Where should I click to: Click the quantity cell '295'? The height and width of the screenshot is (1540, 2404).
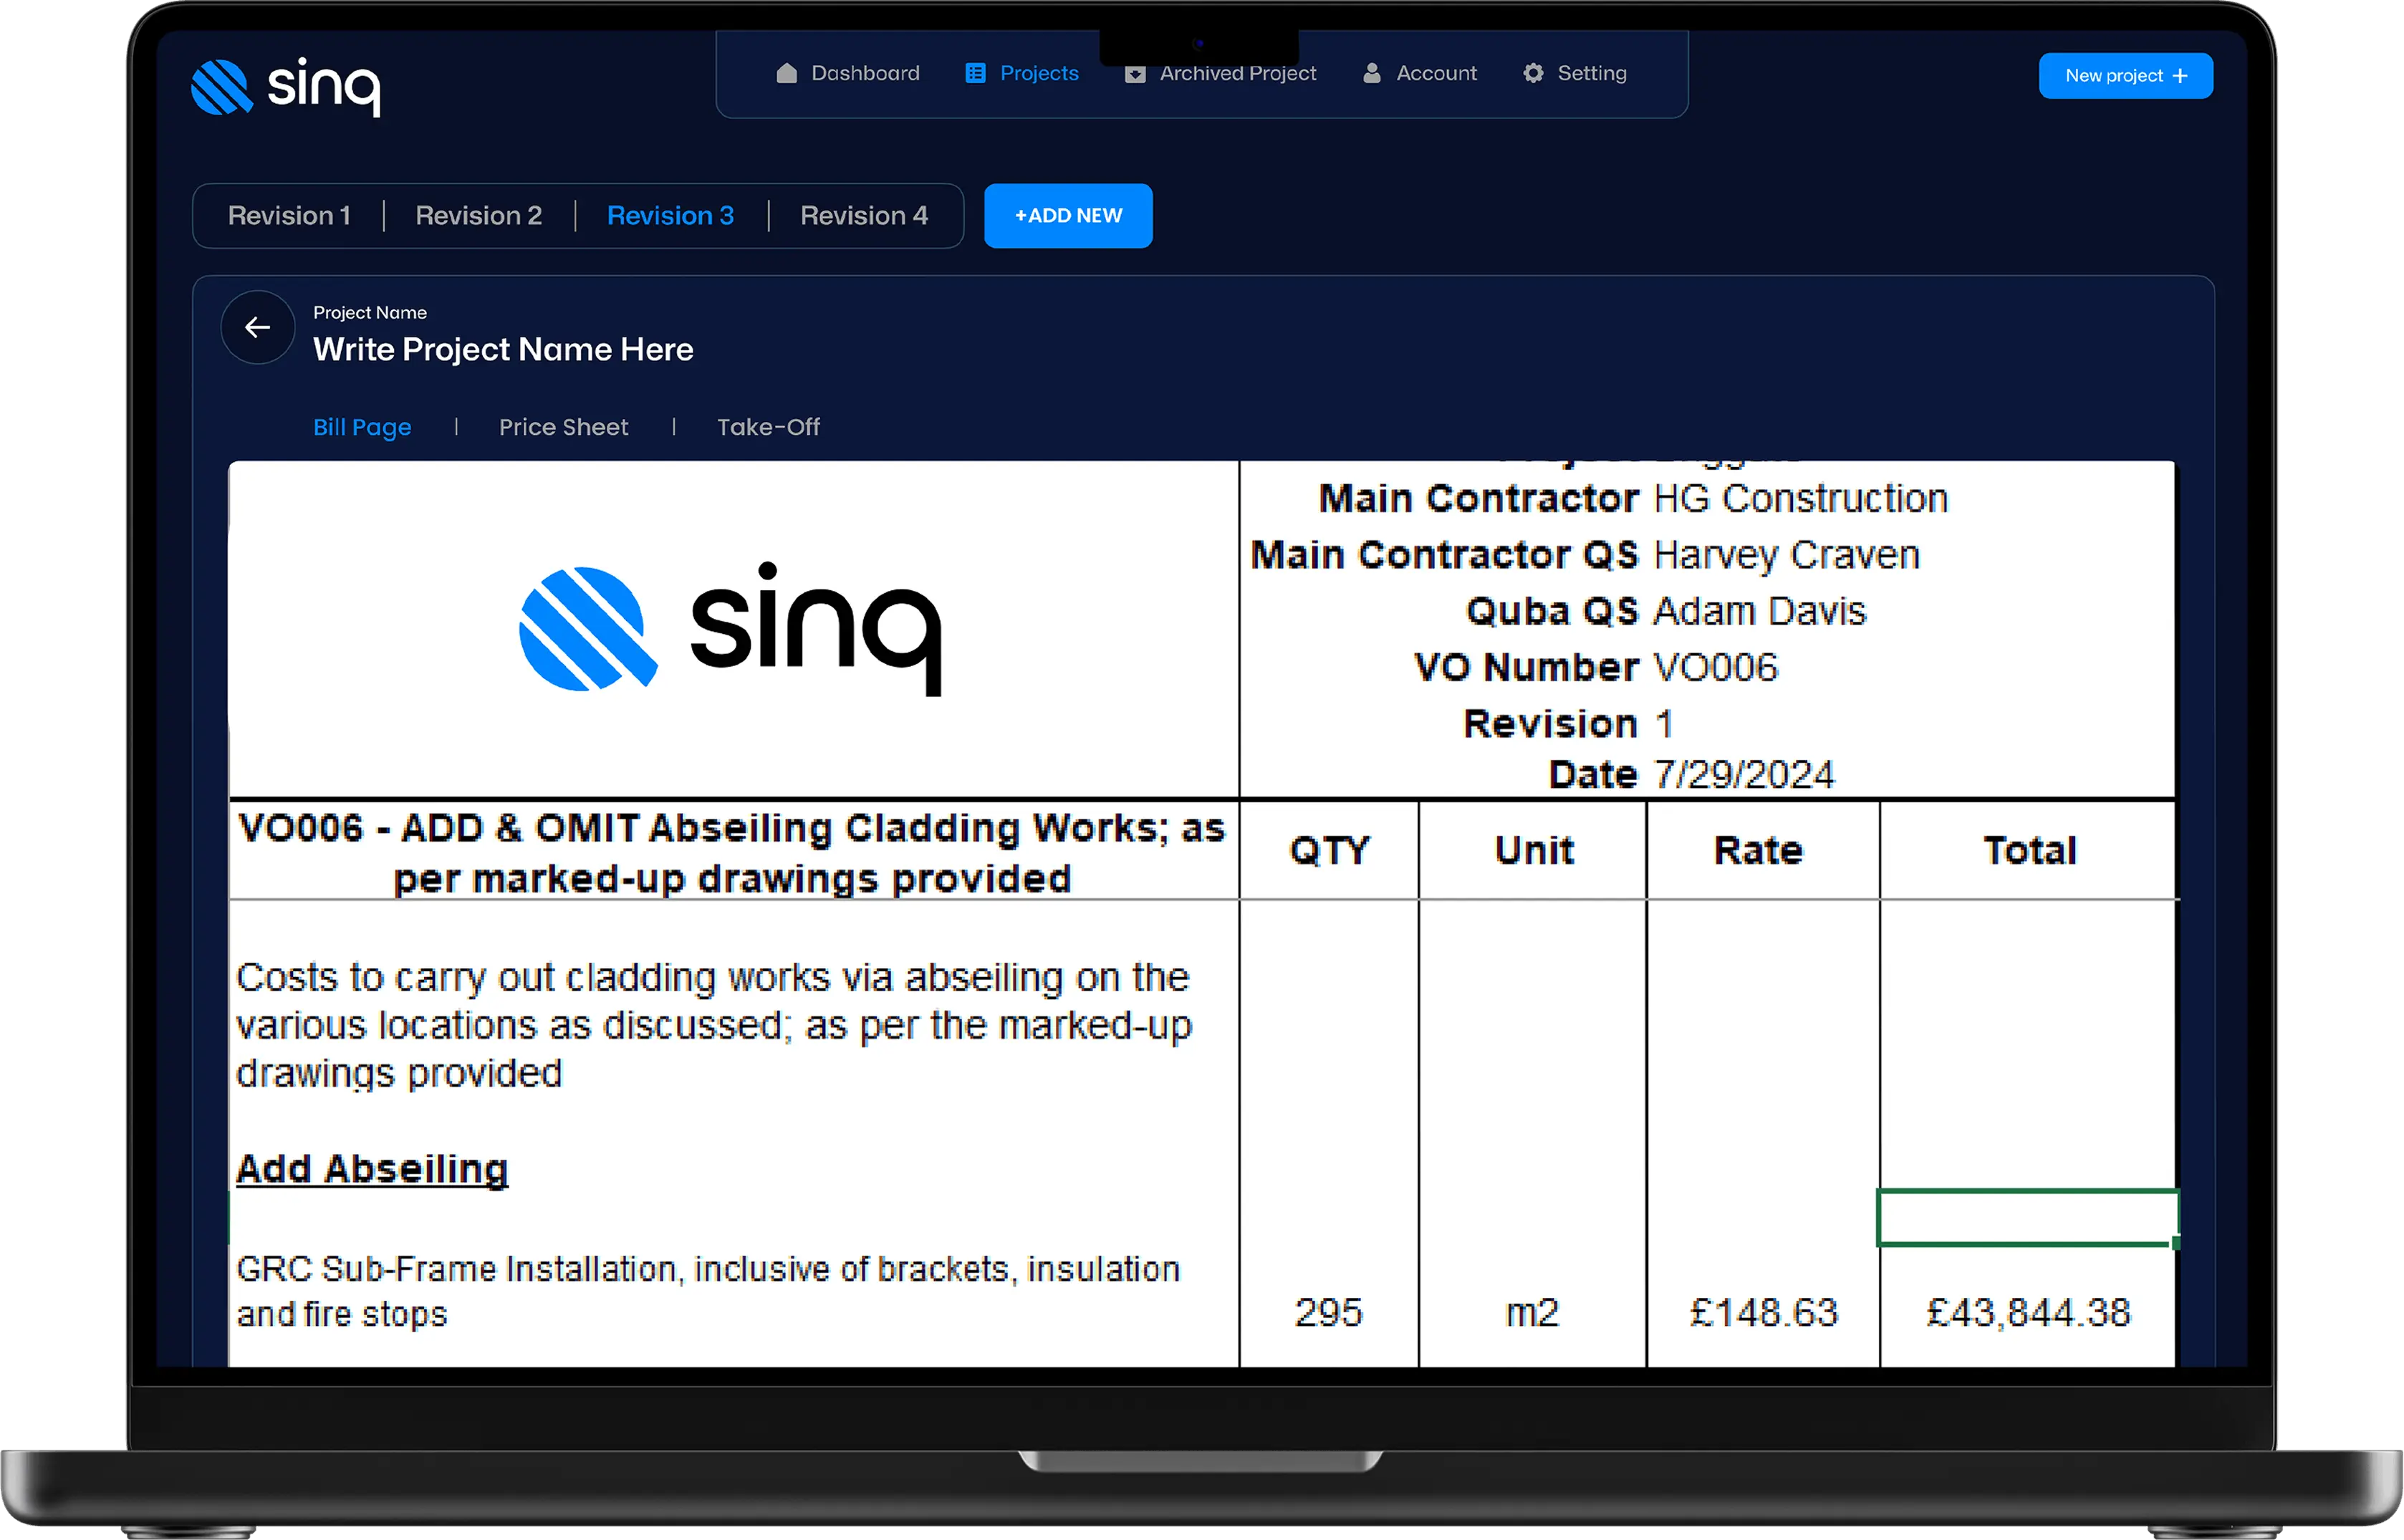tap(1329, 1313)
